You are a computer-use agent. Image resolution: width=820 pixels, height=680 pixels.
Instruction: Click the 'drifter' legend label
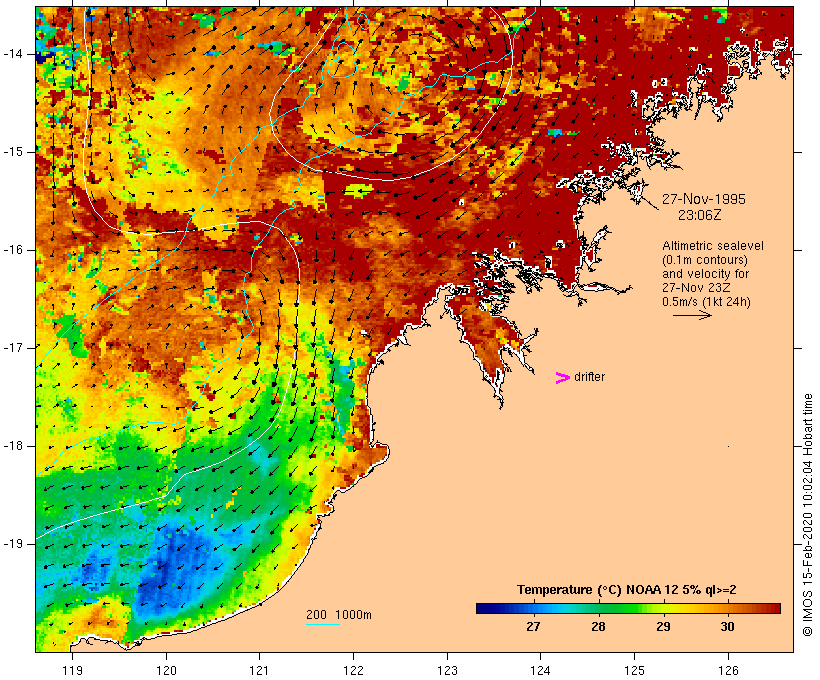[589, 377]
